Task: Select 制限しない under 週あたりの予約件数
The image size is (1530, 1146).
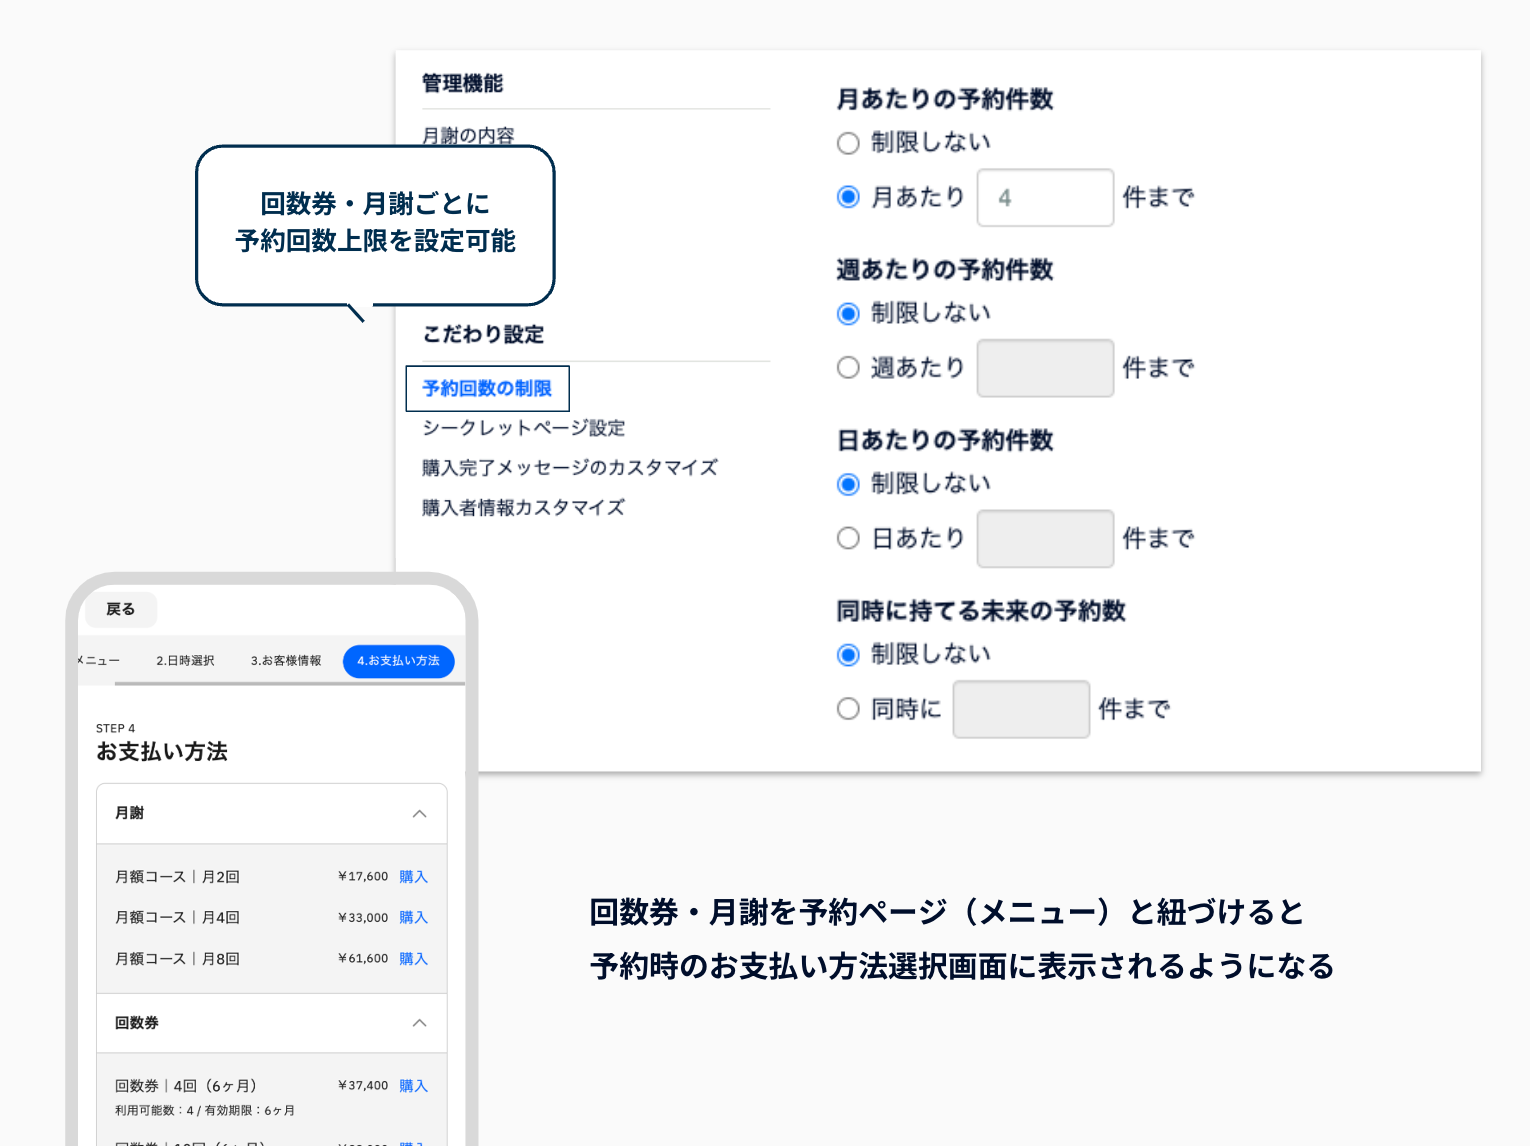Action: pyautogui.click(x=848, y=314)
